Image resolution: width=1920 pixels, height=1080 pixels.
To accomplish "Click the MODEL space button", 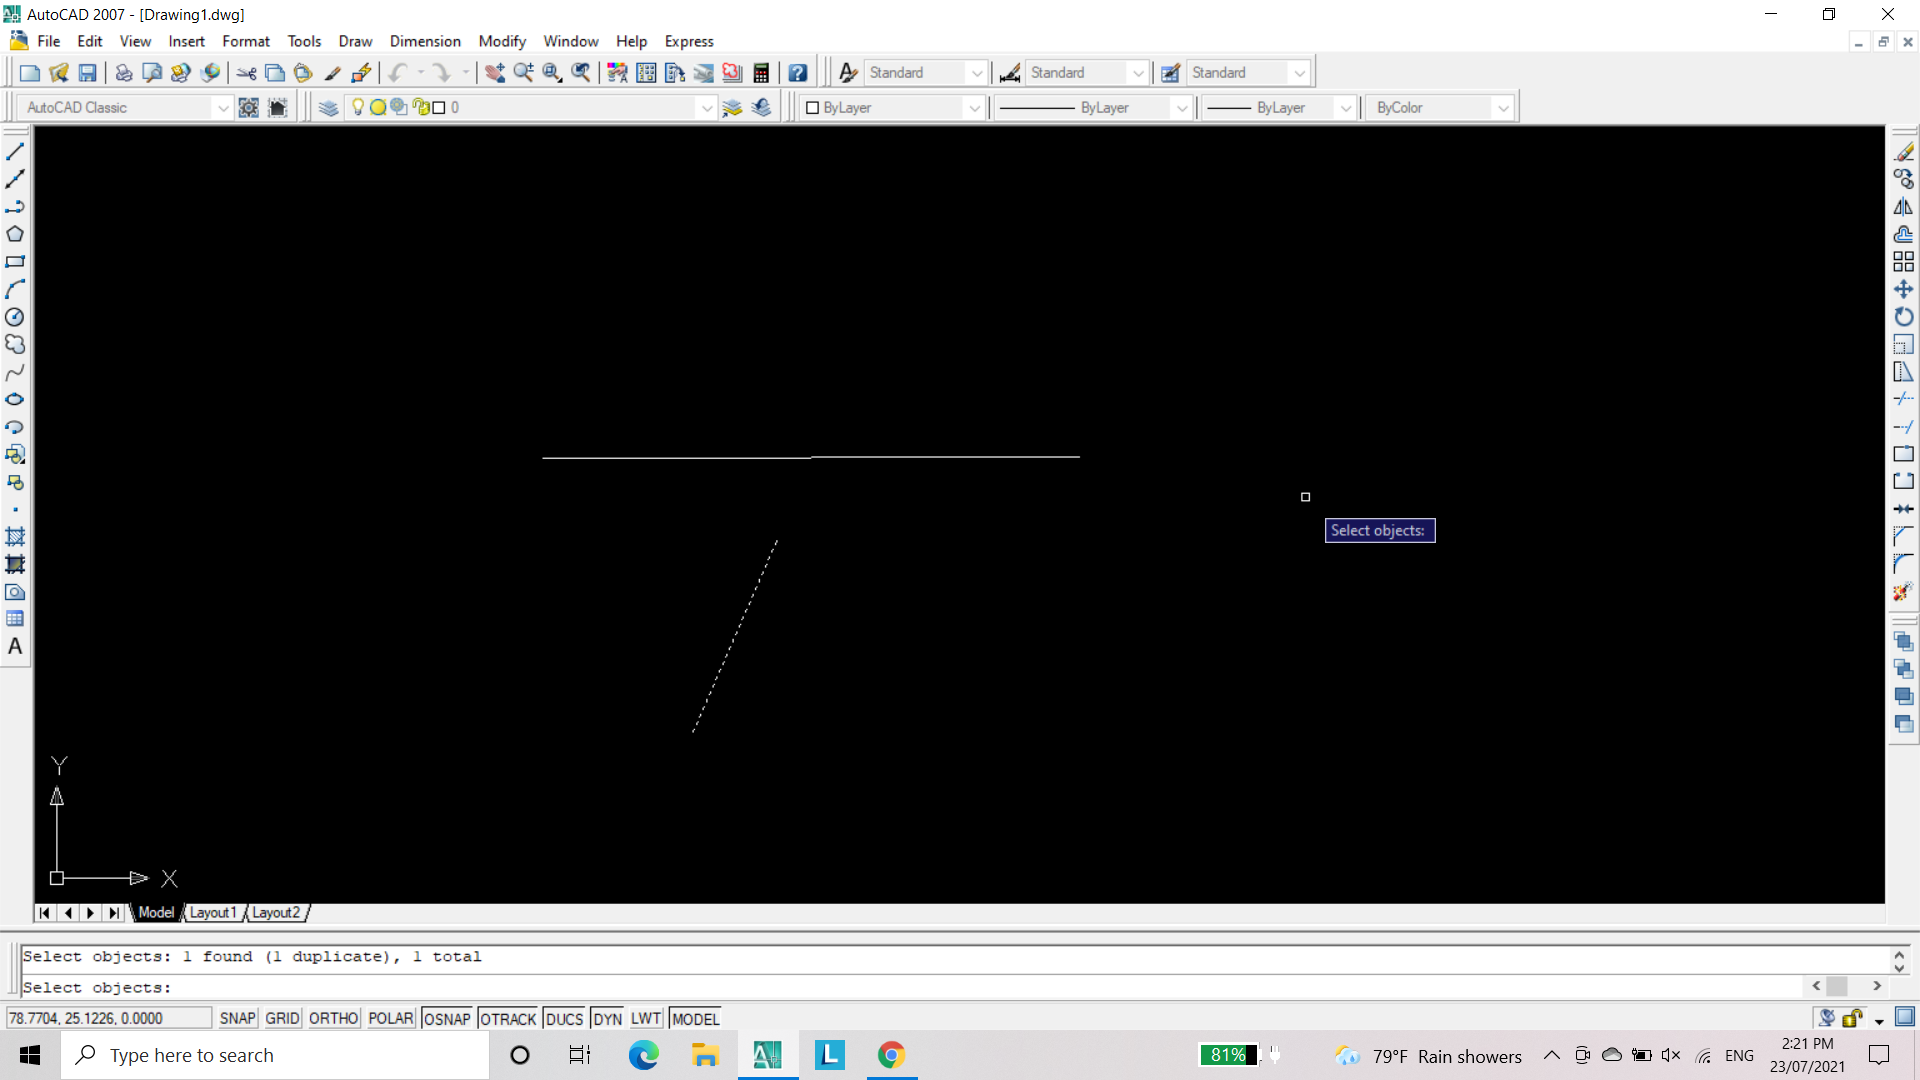I will (x=695, y=1018).
